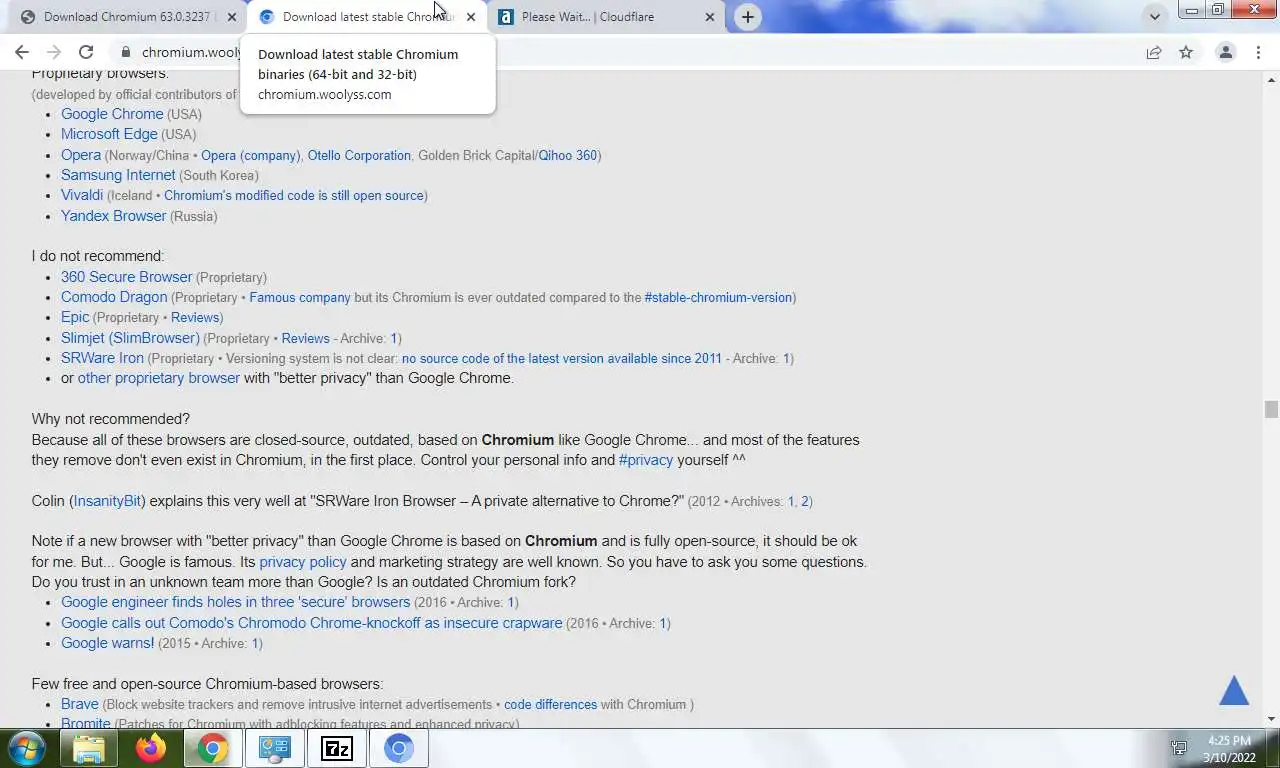The image size is (1280, 768).
Task: Click the network icon in system tray
Action: (x=1179, y=748)
